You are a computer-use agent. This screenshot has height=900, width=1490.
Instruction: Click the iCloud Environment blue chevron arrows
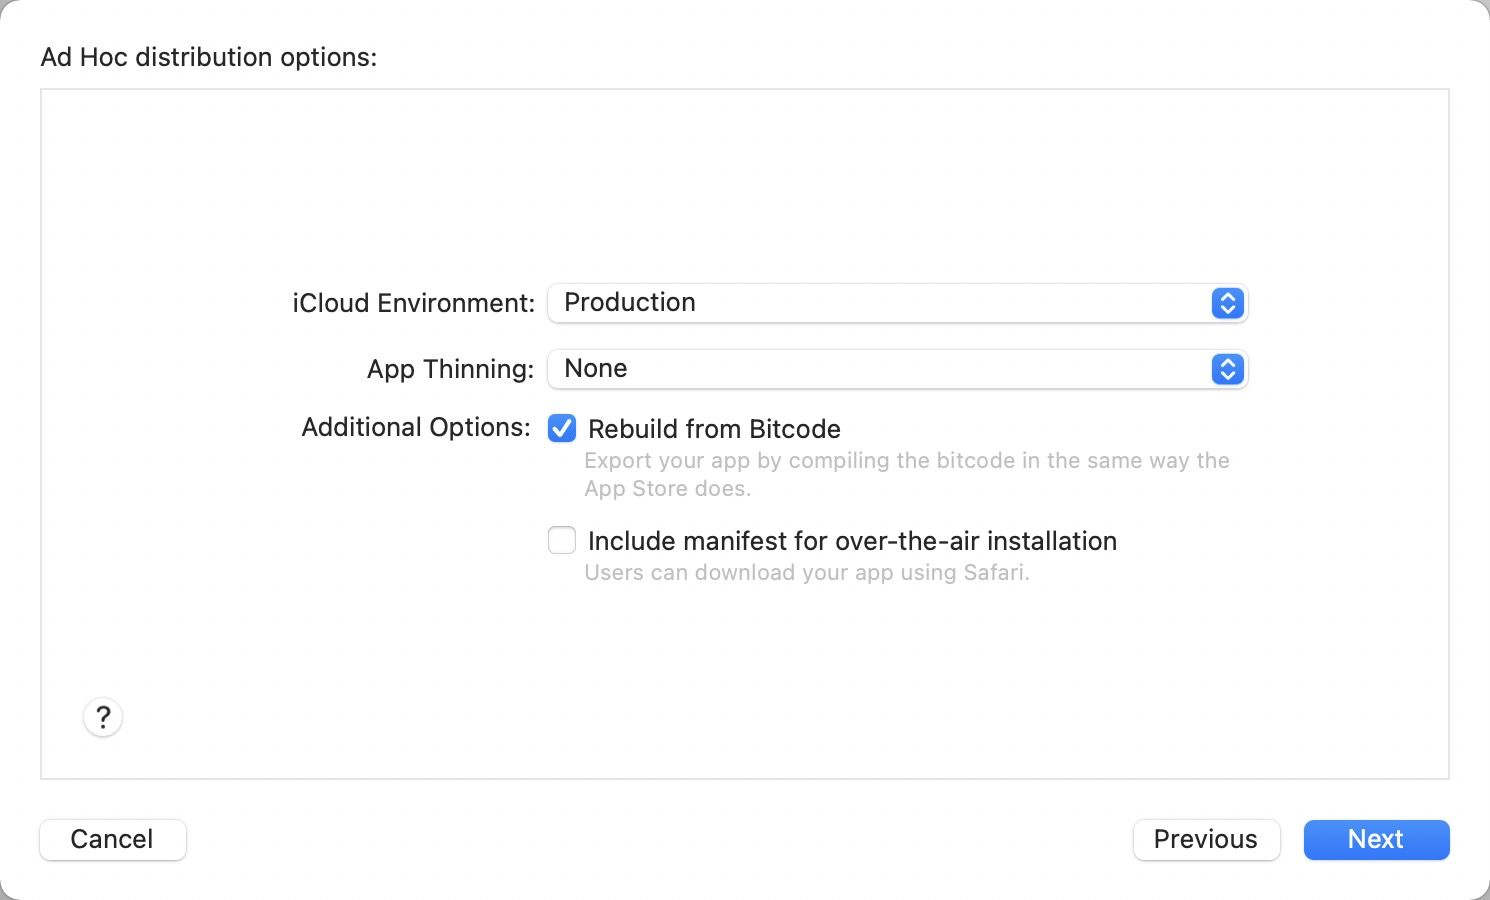coord(1227,303)
